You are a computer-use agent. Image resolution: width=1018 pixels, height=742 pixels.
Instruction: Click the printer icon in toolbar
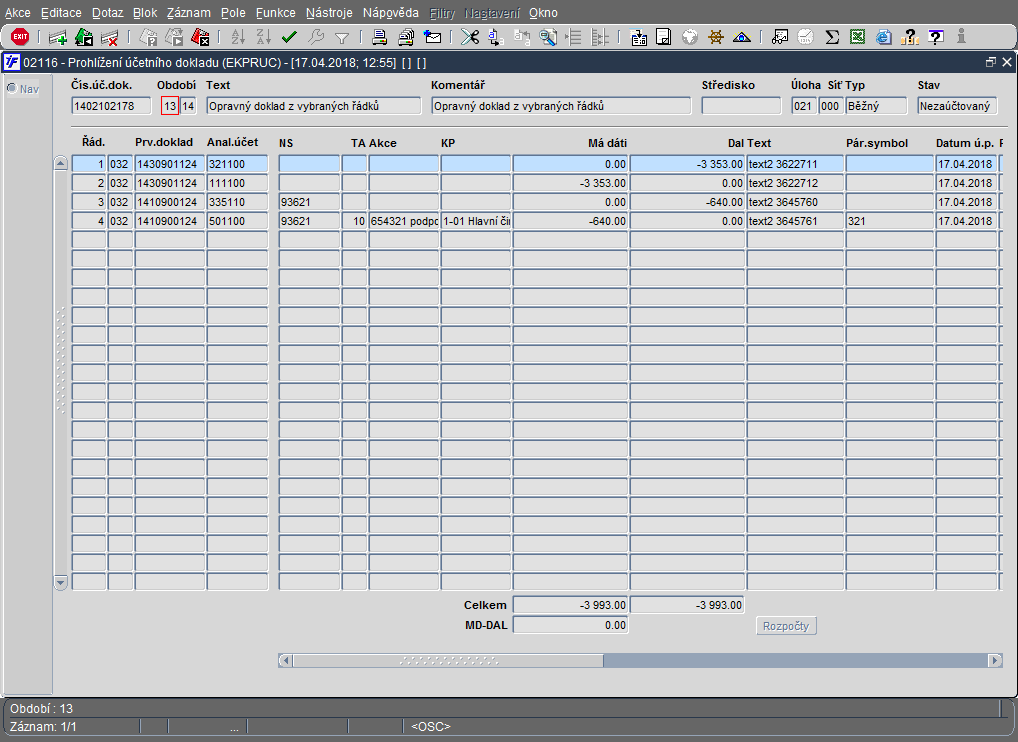pyautogui.click(x=379, y=38)
